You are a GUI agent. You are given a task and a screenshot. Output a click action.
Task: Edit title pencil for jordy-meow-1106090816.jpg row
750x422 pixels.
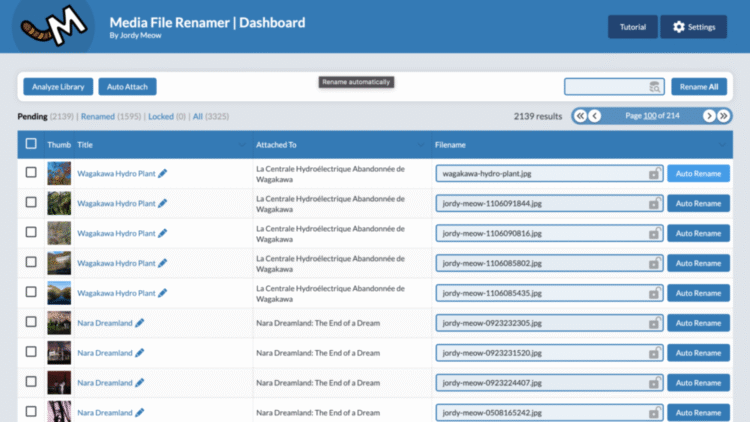coord(163,233)
